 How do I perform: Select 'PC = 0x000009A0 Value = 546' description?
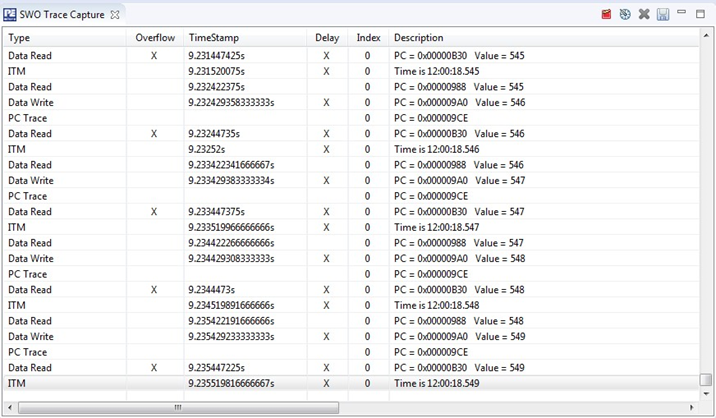coord(460,102)
